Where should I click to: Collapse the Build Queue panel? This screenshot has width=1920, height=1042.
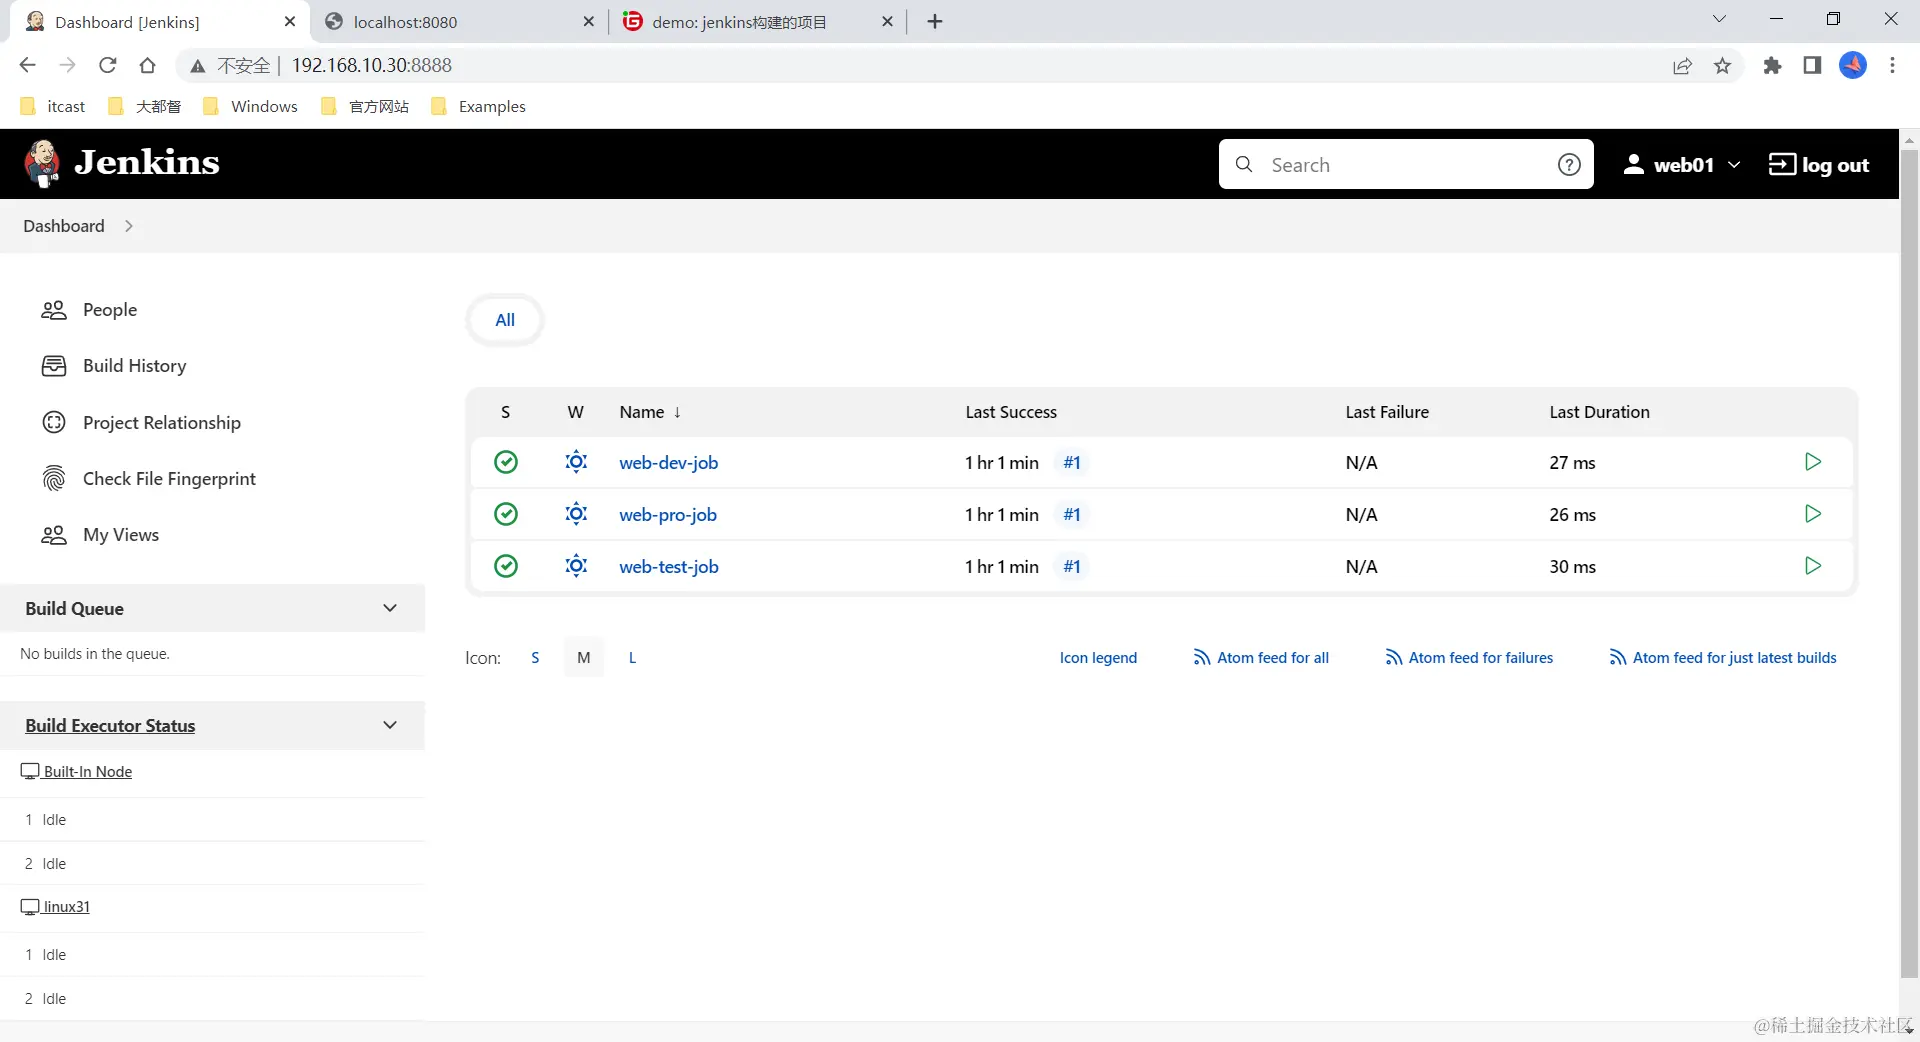pos(390,608)
